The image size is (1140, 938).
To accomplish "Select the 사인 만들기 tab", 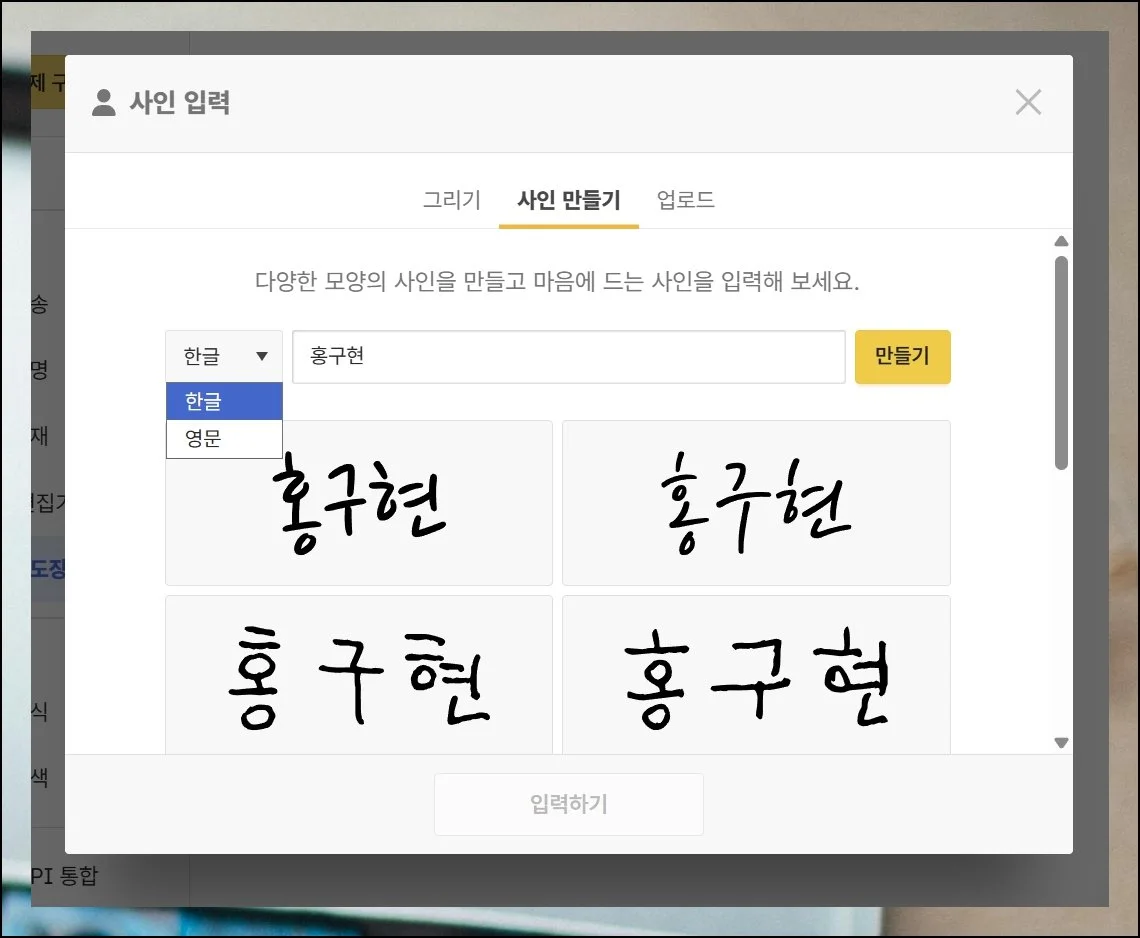I will click(x=568, y=200).
